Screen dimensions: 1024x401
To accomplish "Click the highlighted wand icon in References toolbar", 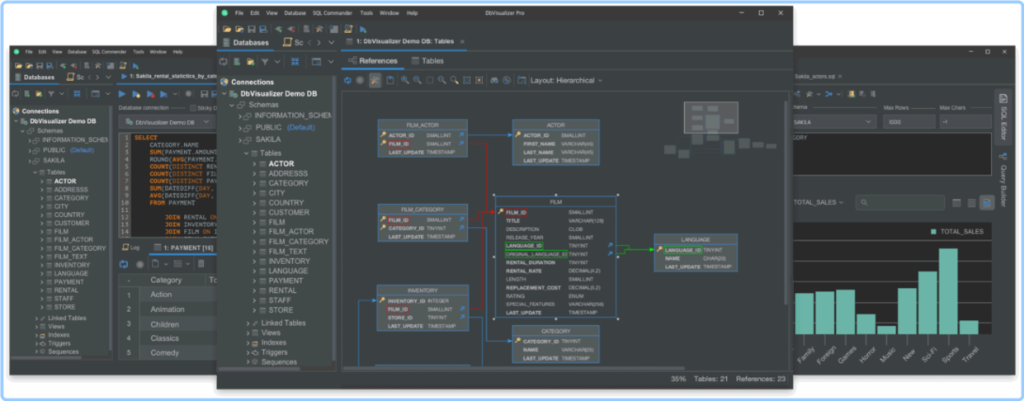I will click(x=375, y=80).
